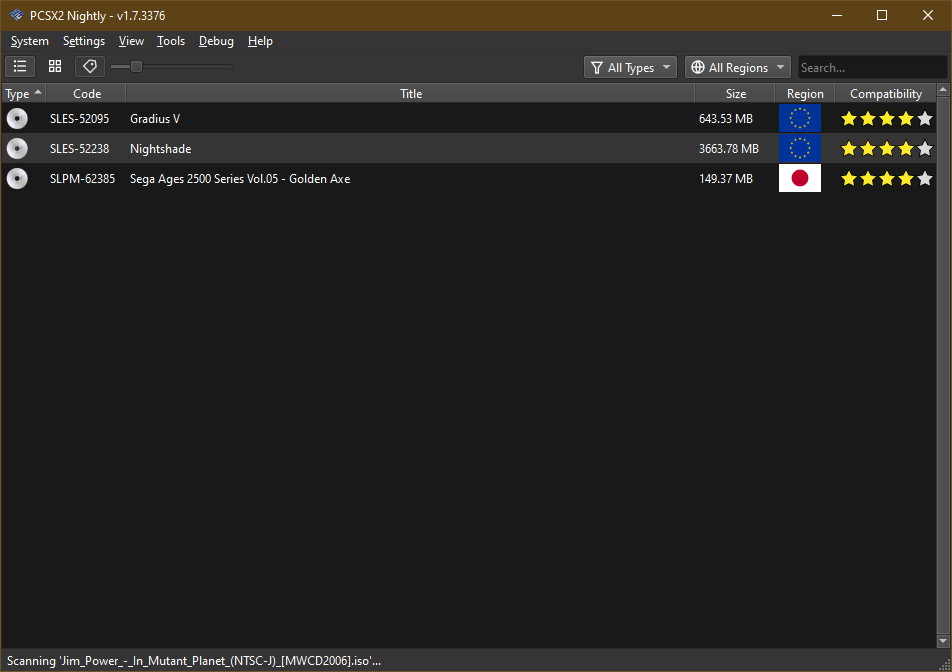Open the System menu
952x672 pixels.
tap(30, 41)
